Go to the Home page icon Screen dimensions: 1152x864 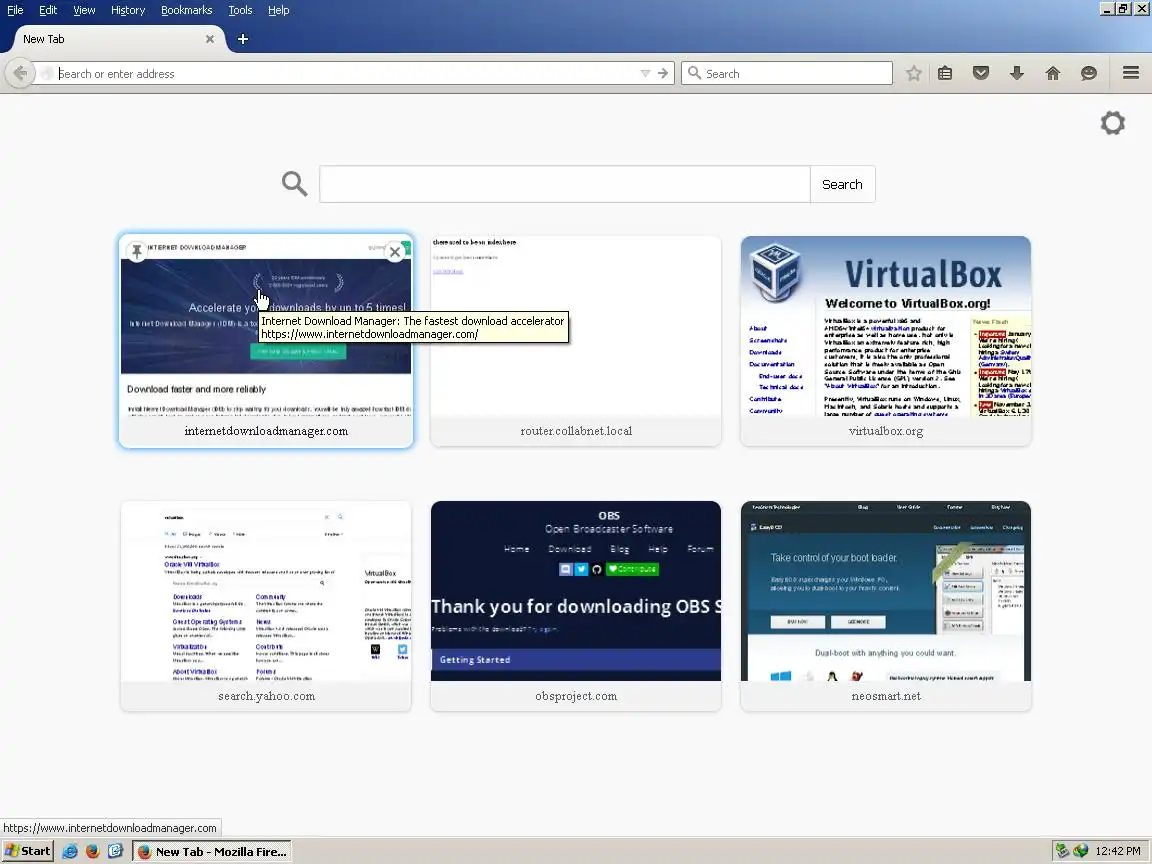coord(1053,73)
